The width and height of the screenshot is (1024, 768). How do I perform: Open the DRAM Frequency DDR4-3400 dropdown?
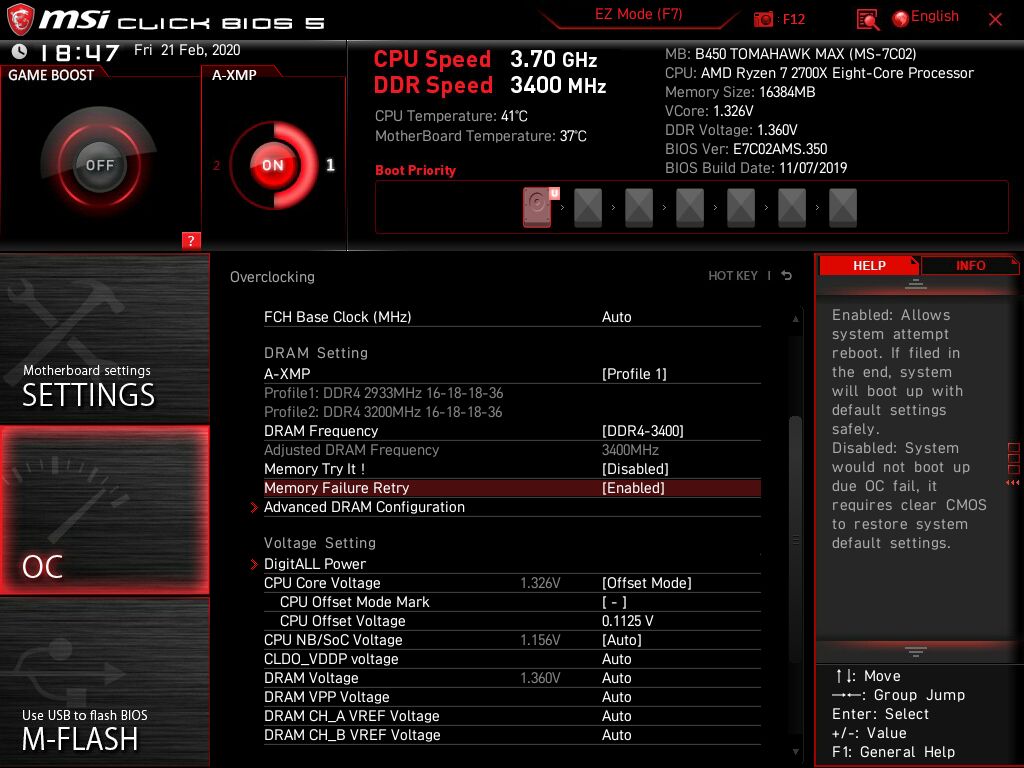pos(643,431)
